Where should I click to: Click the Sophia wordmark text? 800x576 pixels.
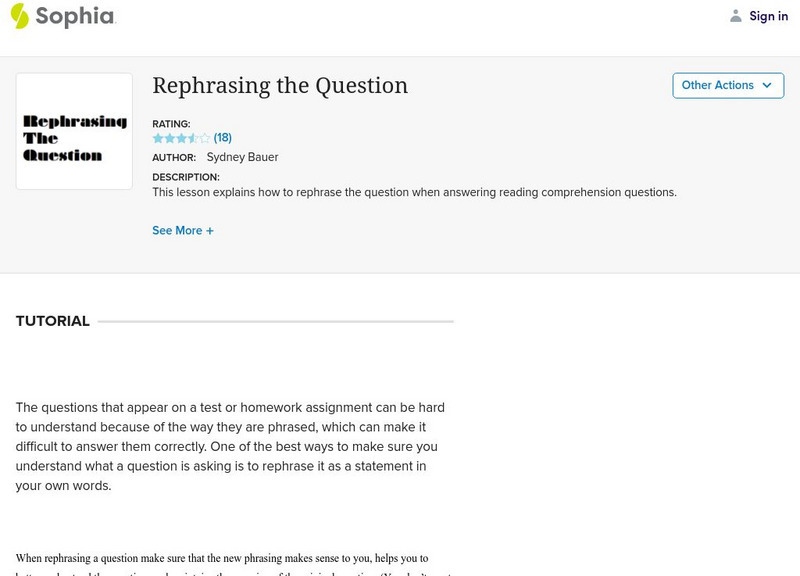click(75, 16)
